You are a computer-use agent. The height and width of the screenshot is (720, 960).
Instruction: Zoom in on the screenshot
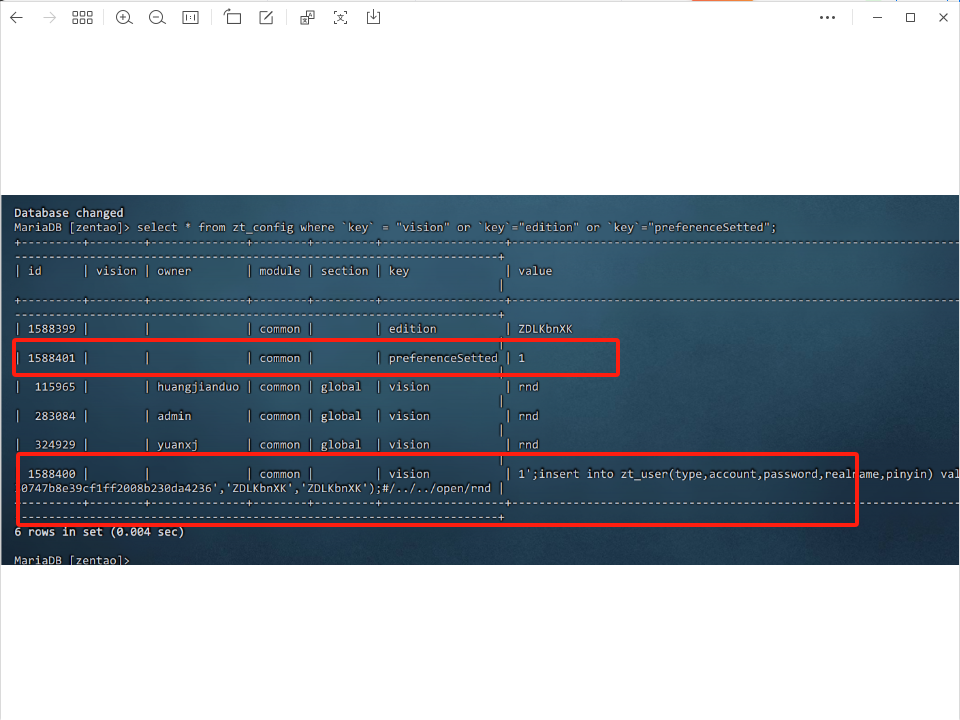point(124,17)
